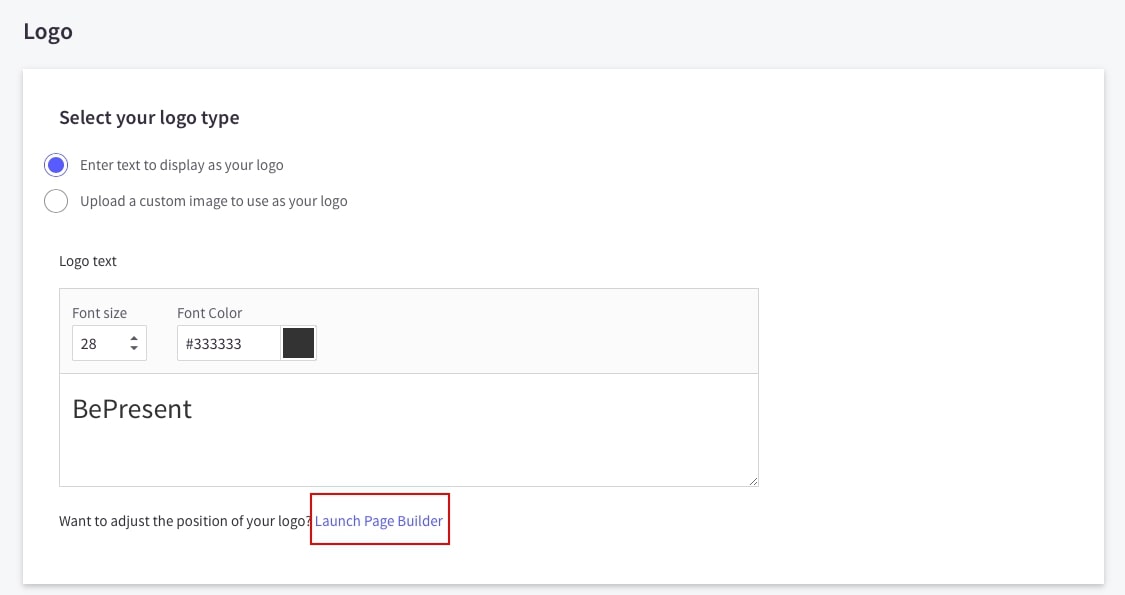Click the 'Logo text' label
Image resolution: width=1125 pixels, height=595 pixels.
(x=88, y=261)
